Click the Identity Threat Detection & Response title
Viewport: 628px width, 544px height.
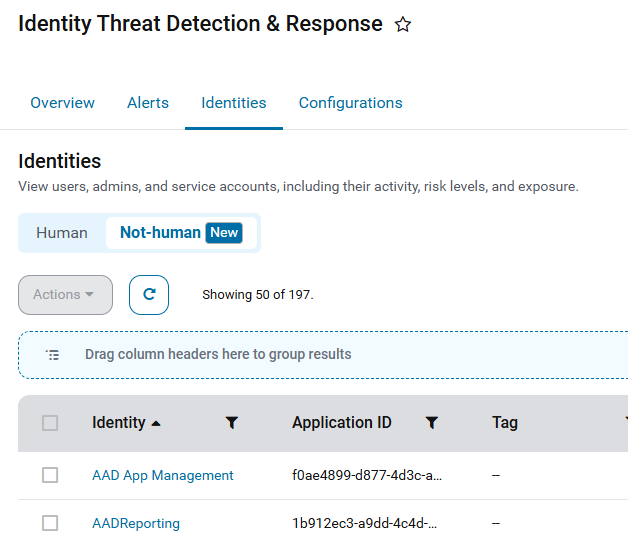coord(200,24)
